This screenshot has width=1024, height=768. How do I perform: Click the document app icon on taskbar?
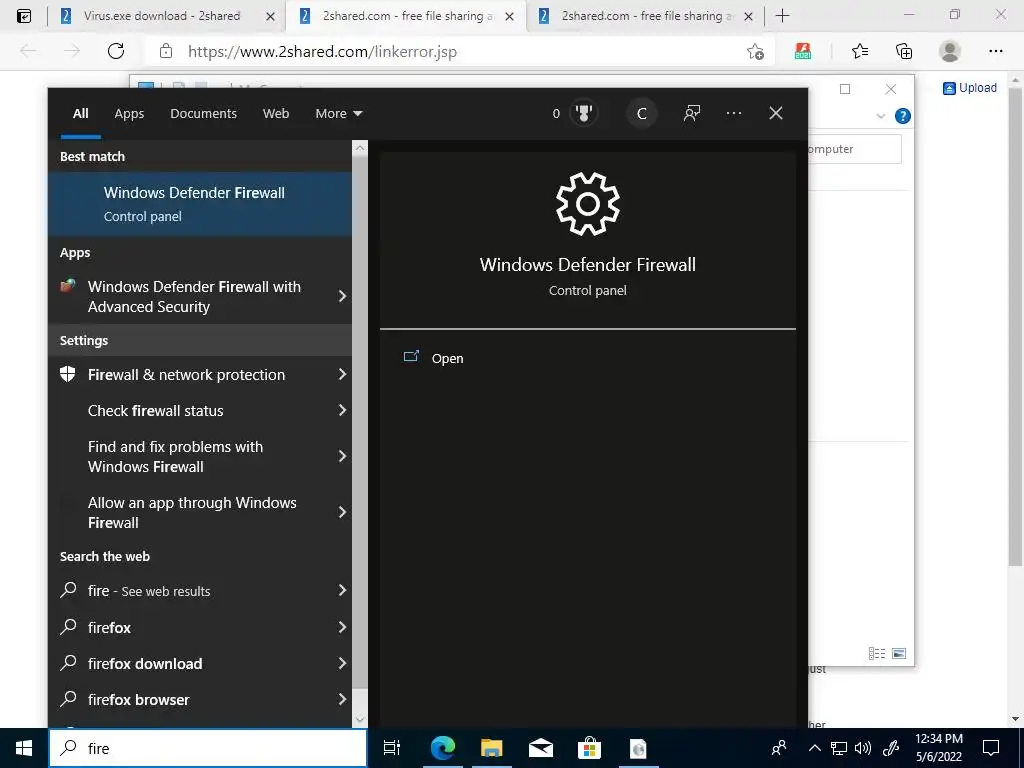pos(638,748)
